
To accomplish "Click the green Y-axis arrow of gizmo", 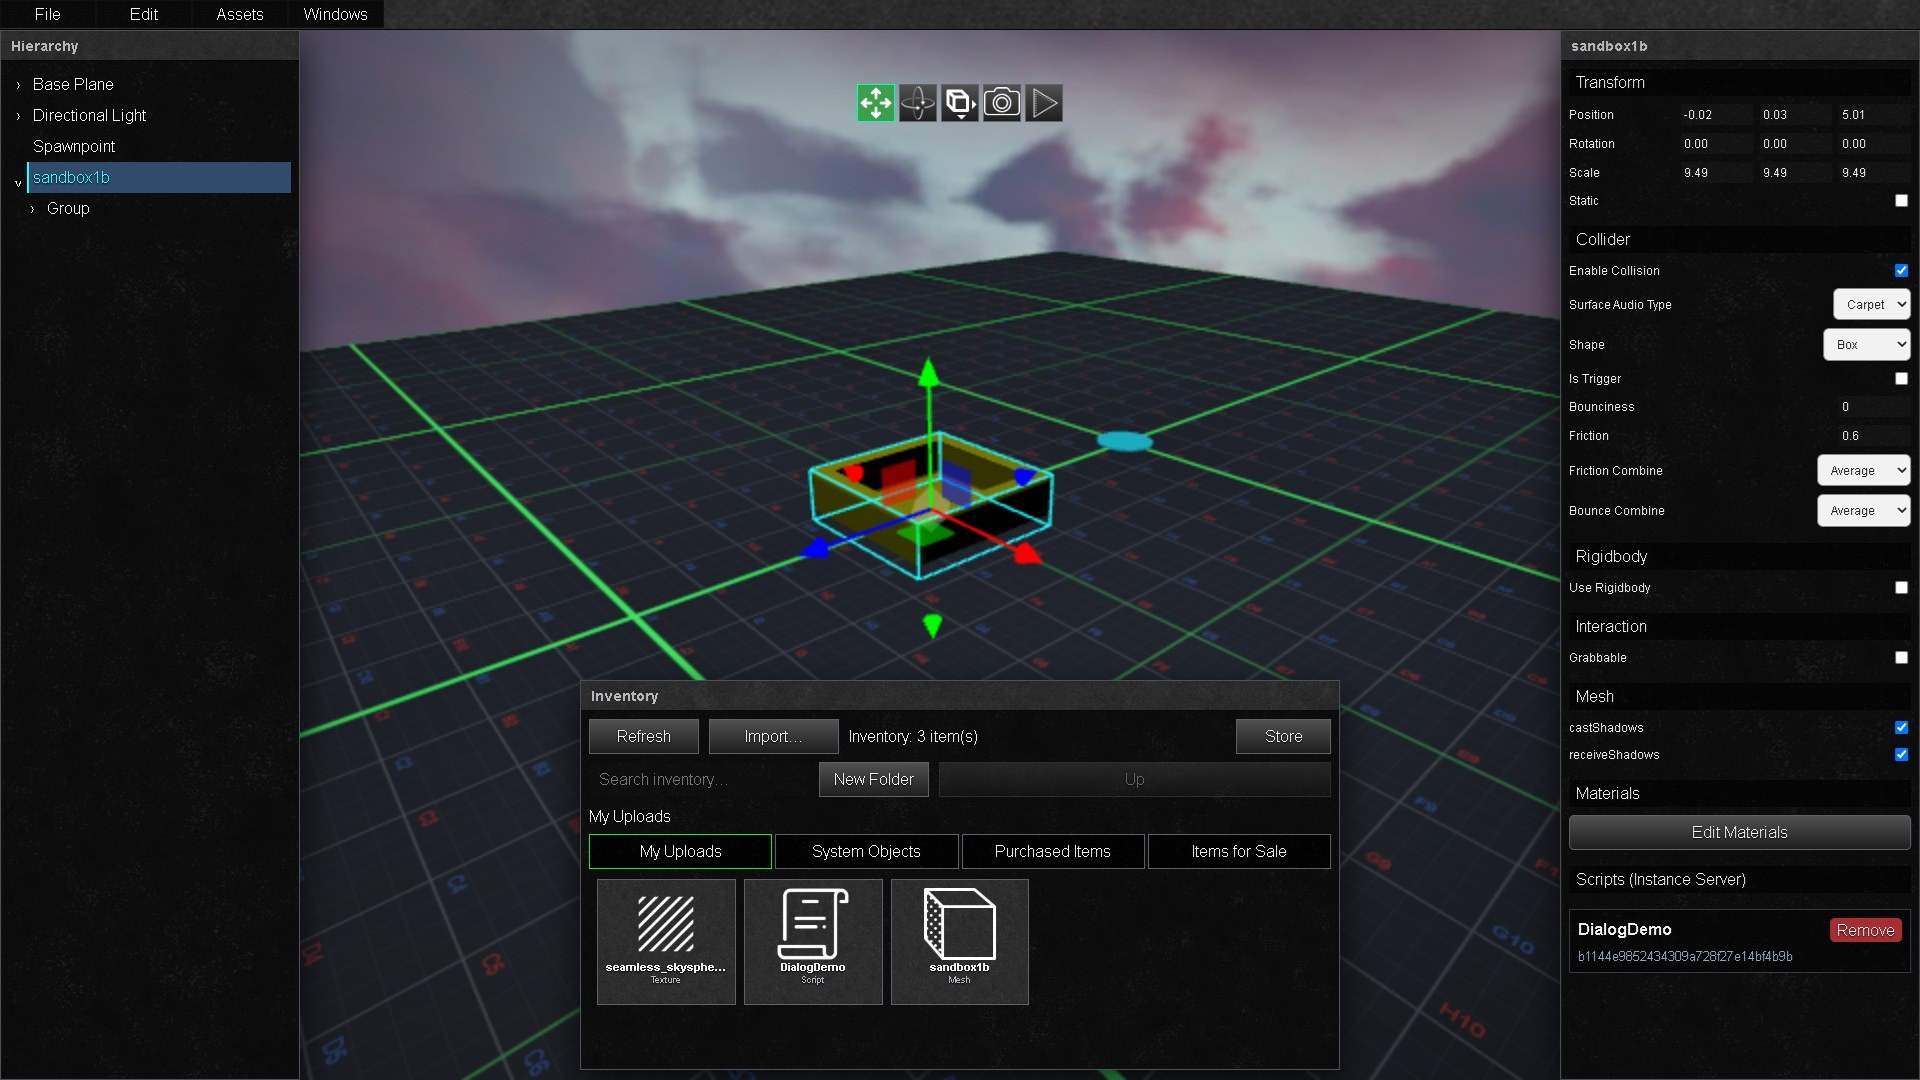I will click(x=929, y=373).
